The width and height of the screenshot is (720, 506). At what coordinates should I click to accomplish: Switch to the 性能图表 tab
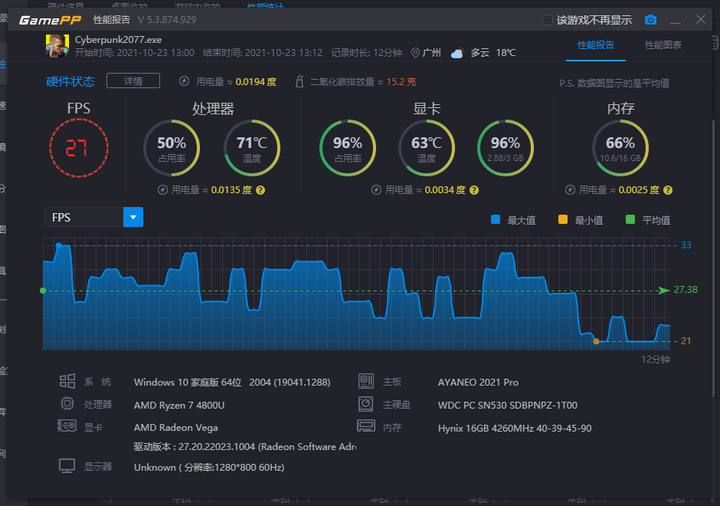[x=663, y=45]
